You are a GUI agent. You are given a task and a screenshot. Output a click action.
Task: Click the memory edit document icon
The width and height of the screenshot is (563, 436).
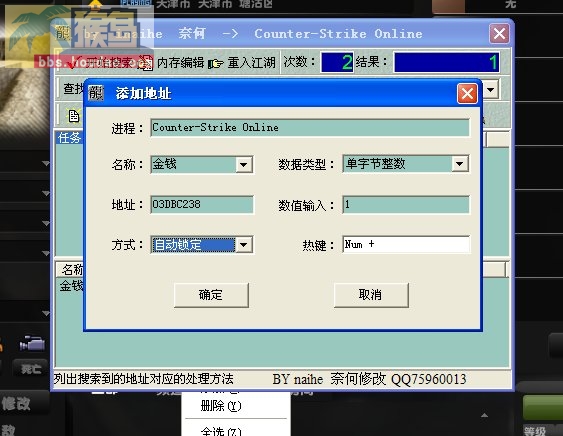(x=146, y=63)
